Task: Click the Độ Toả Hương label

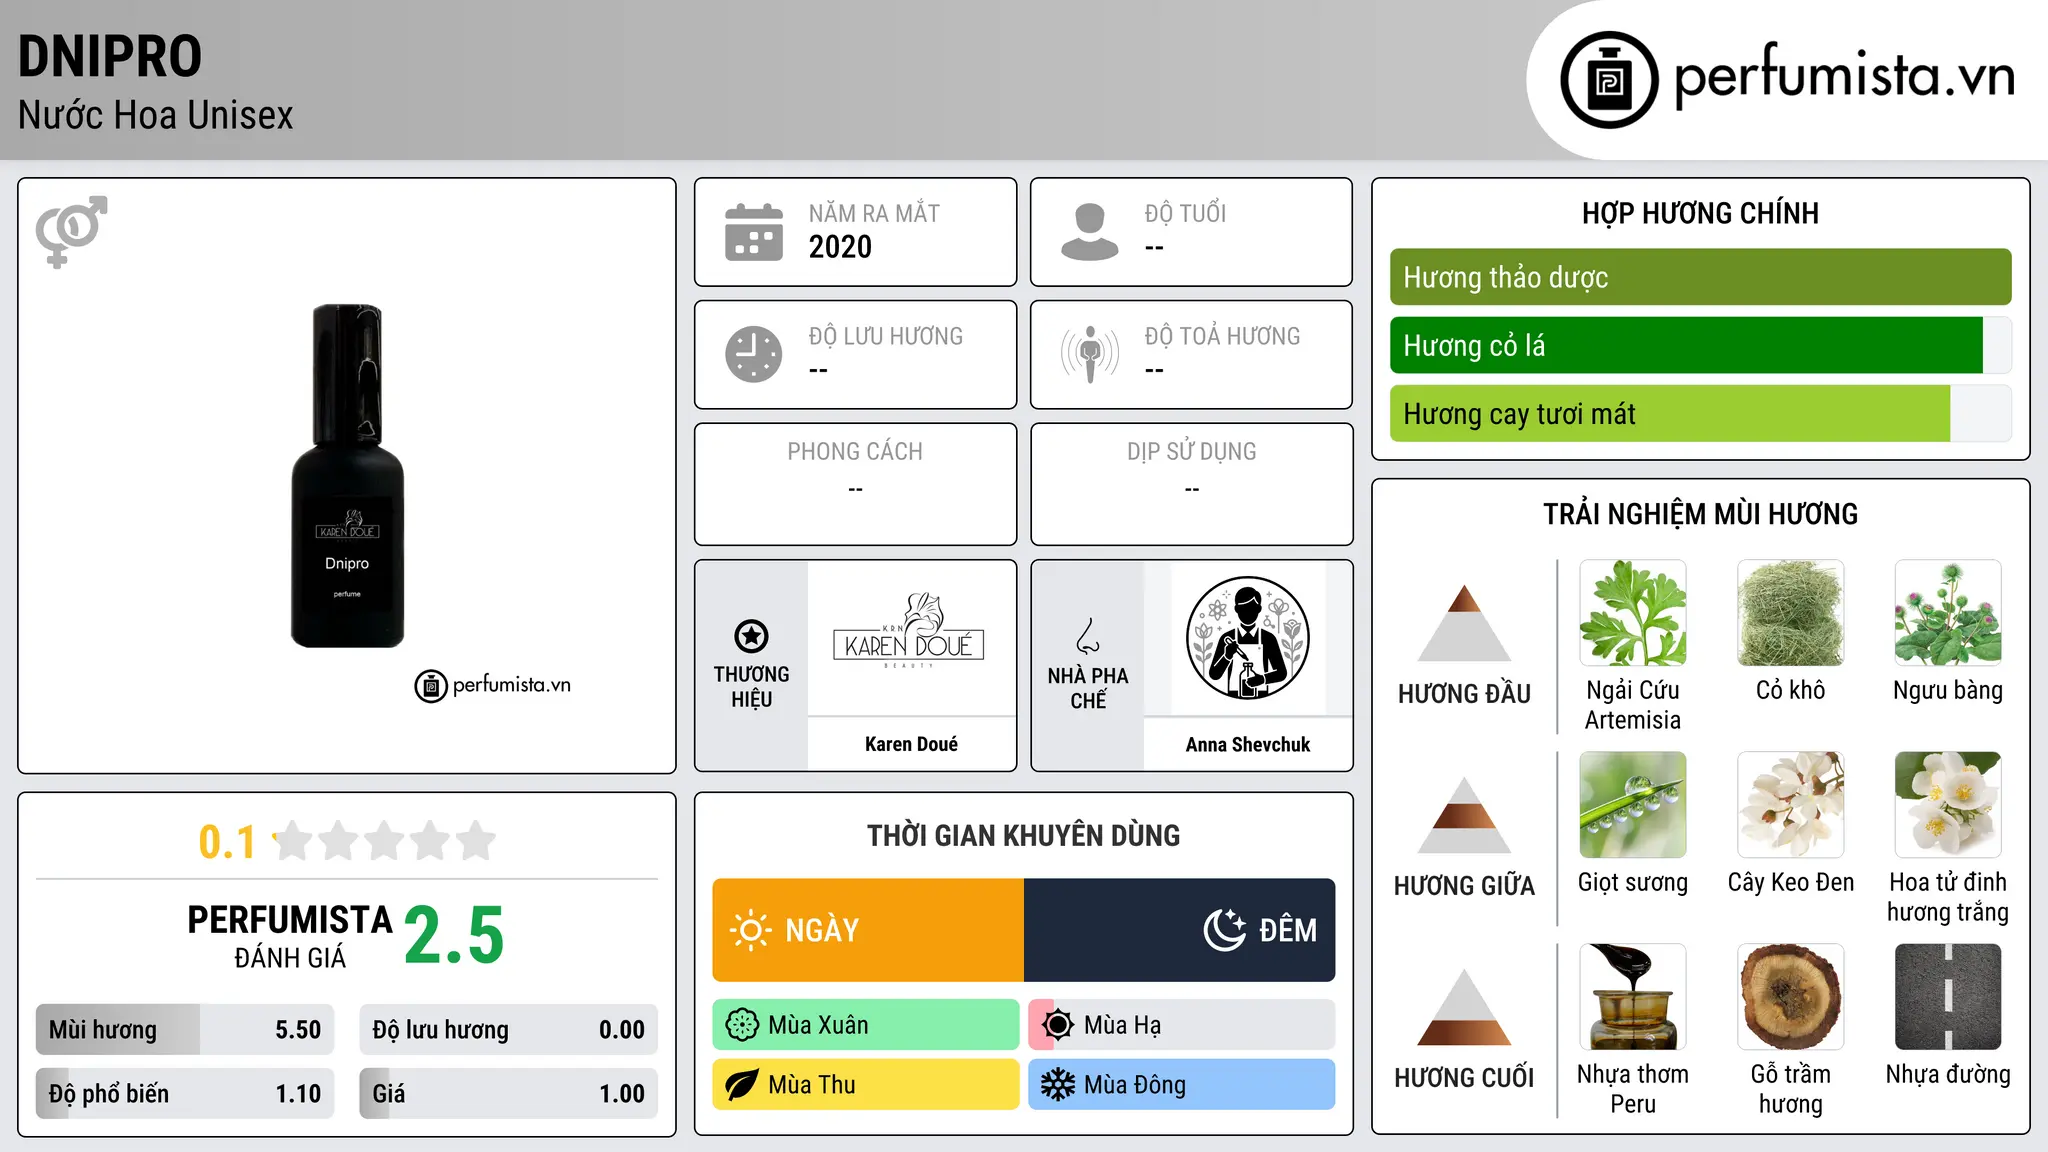Action: tap(1222, 336)
